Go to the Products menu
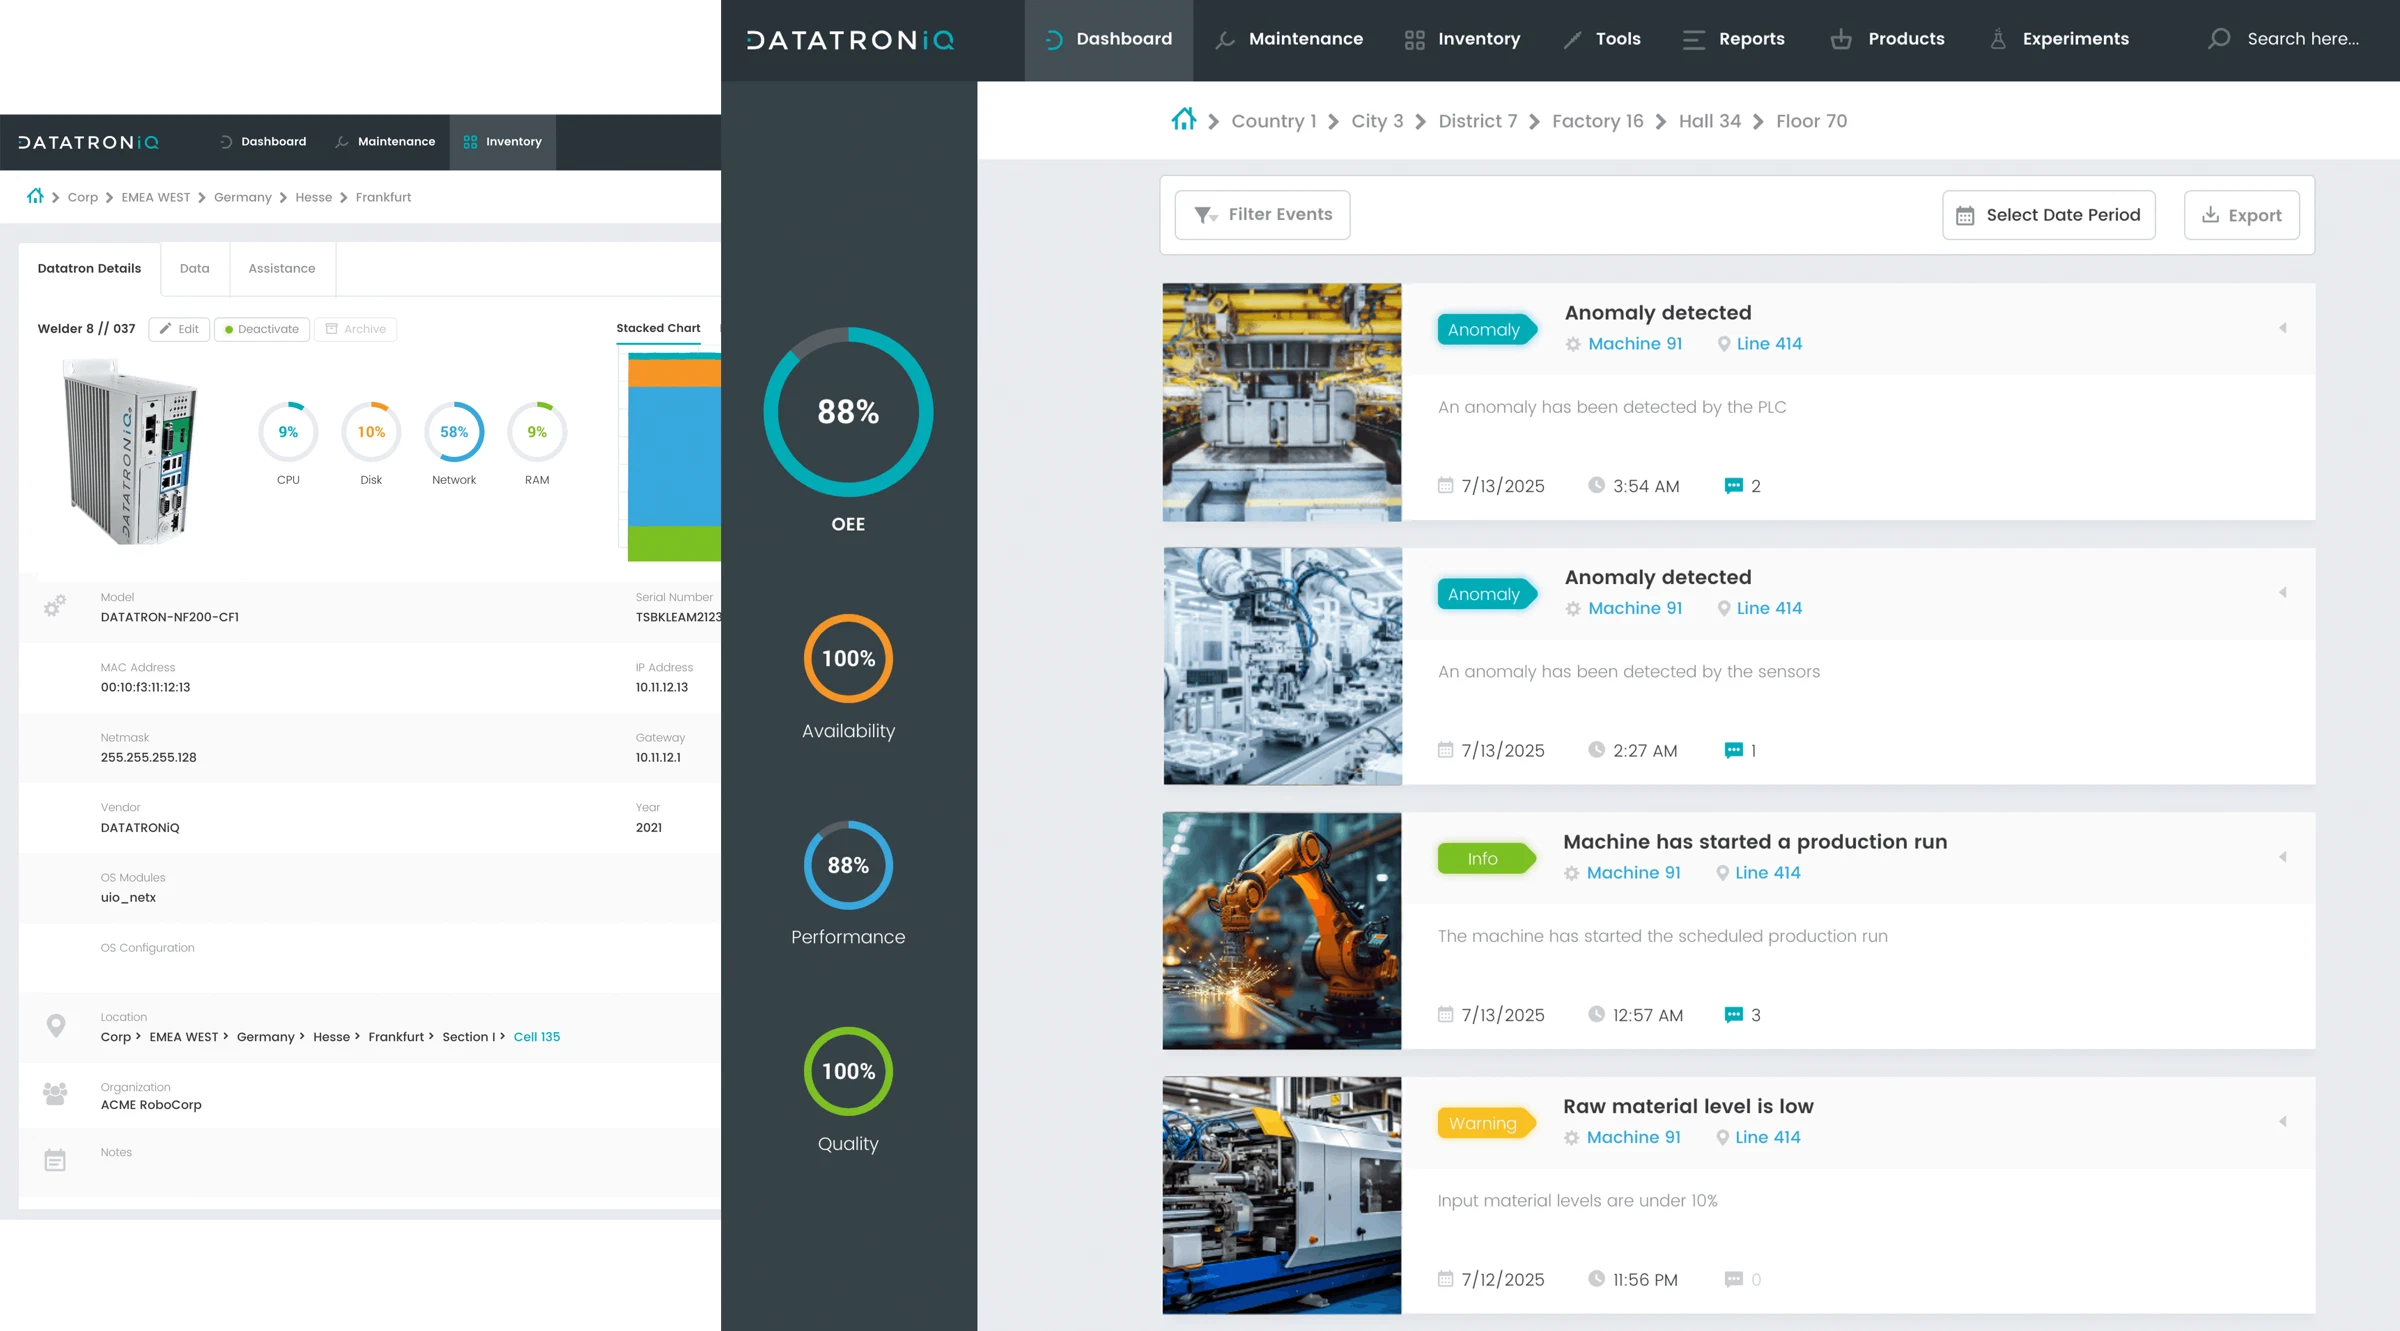 1887,40
